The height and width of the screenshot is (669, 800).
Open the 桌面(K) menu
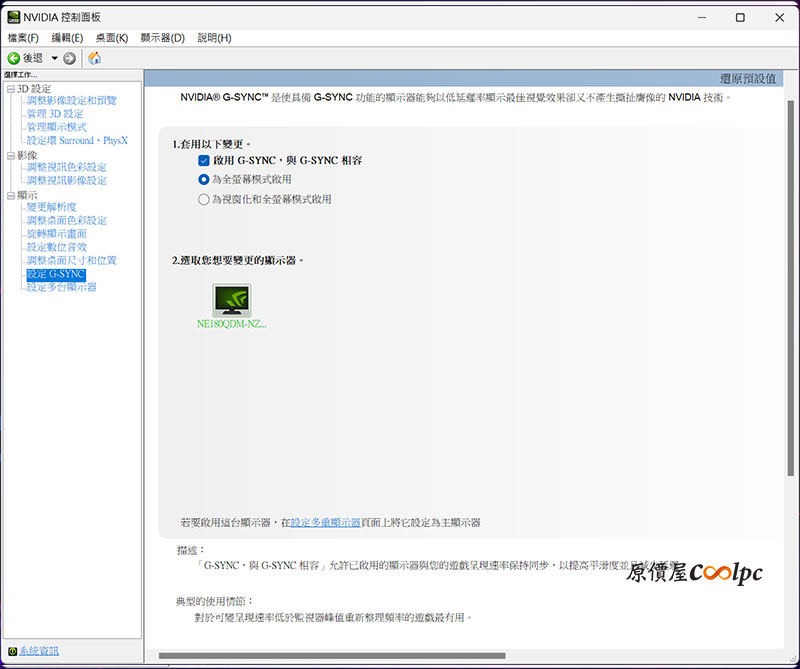click(112, 38)
